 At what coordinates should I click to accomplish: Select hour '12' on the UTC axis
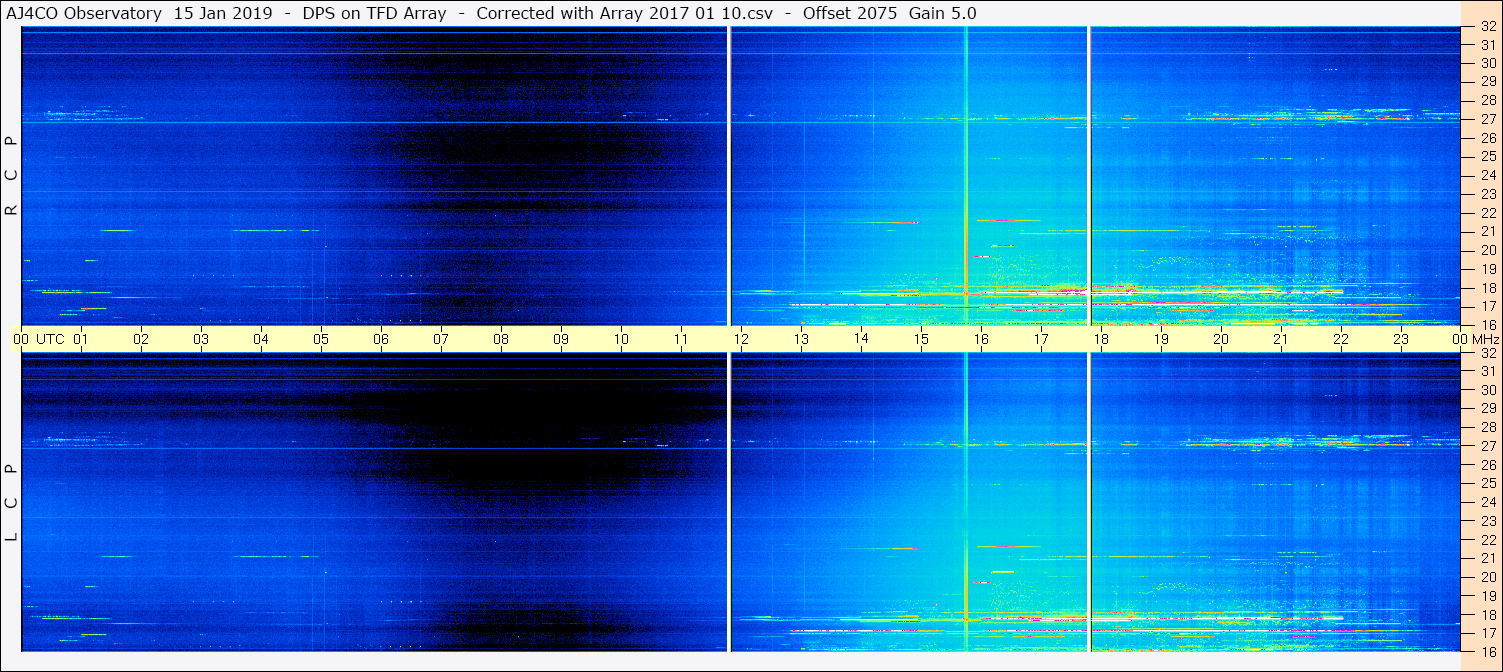coord(741,339)
